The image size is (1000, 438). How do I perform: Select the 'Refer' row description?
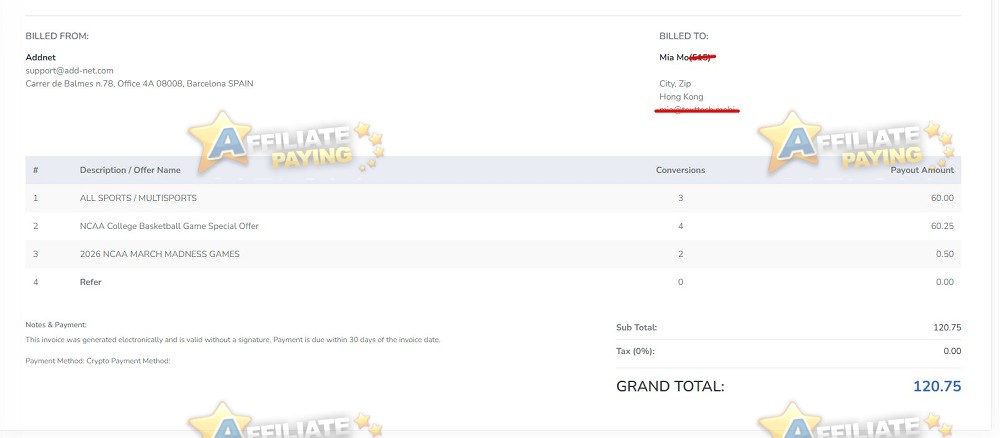click(91, 282)
